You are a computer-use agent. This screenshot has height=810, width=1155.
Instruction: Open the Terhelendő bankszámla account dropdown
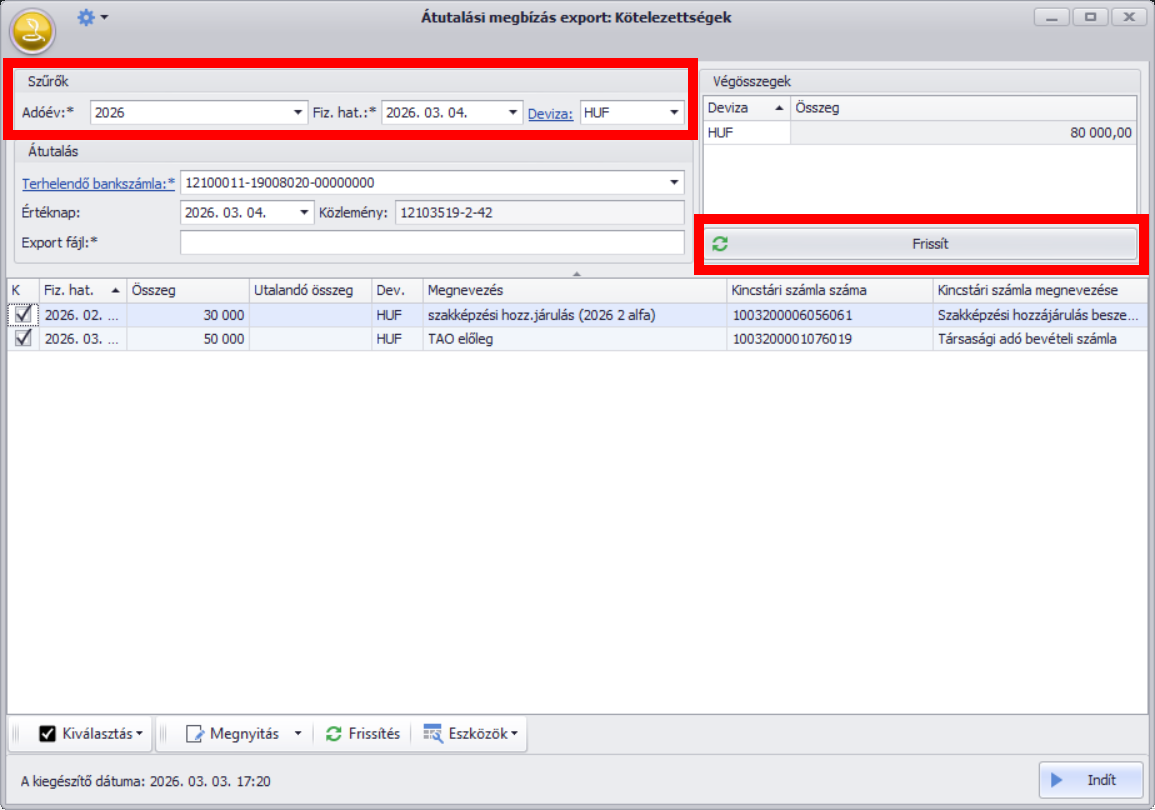point(675,183)
